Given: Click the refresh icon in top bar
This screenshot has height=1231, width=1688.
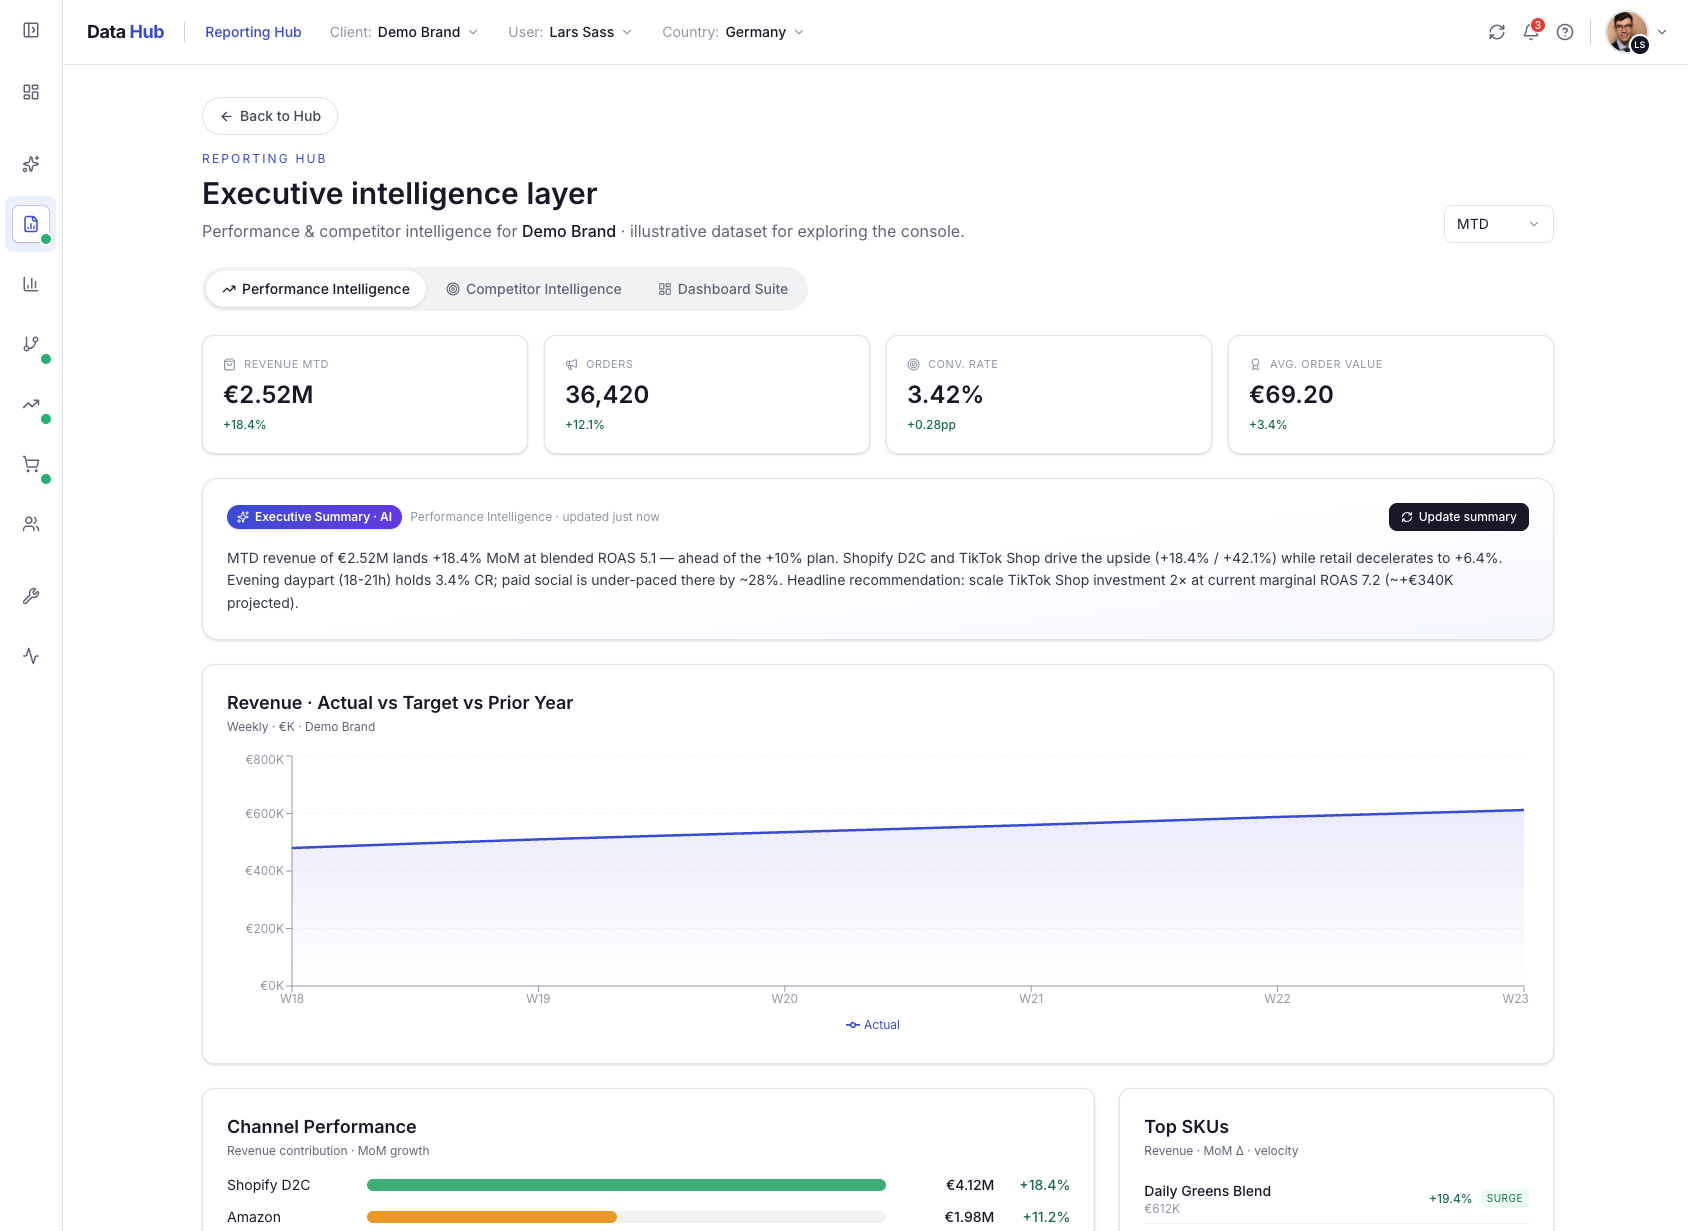Looking at the screenshot, I should pyautogui.click(x=1497, y=32).
